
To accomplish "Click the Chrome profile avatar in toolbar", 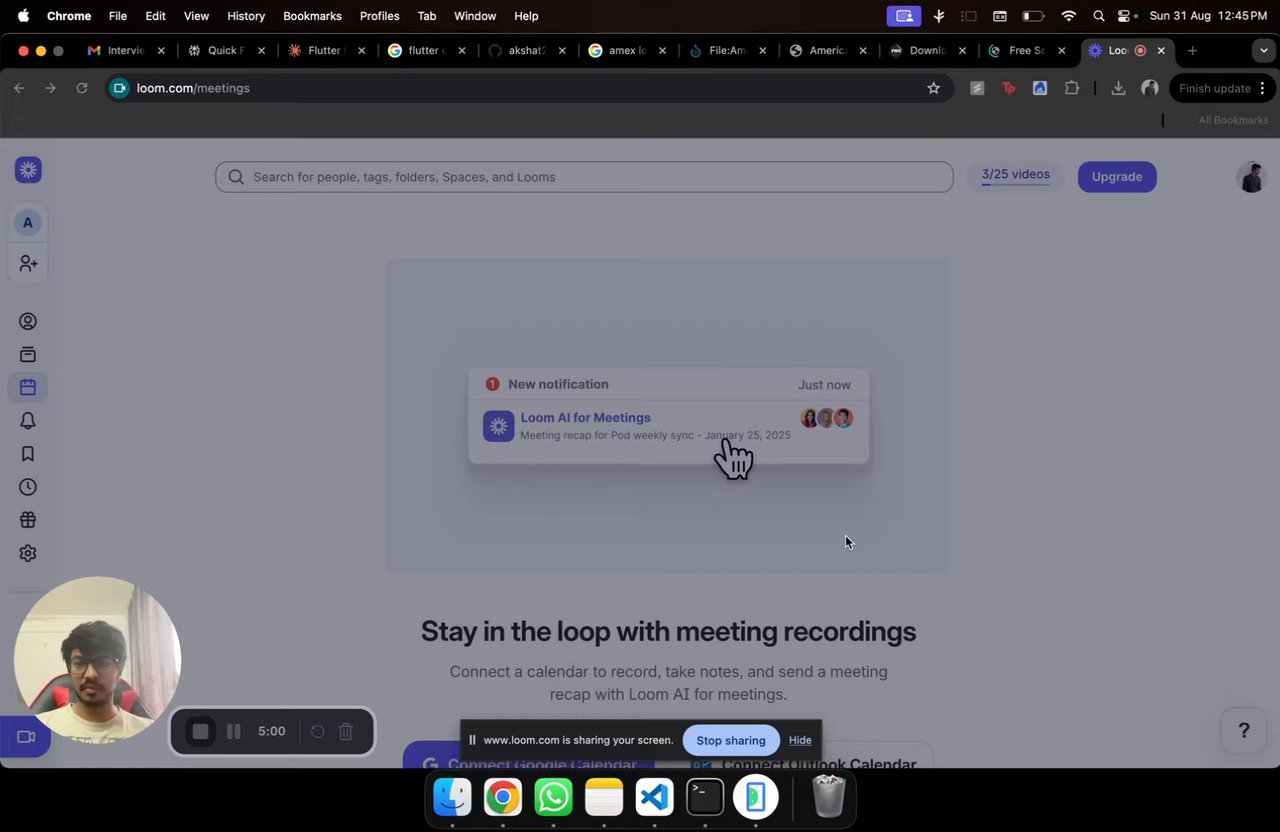I will coord(1150,88).
